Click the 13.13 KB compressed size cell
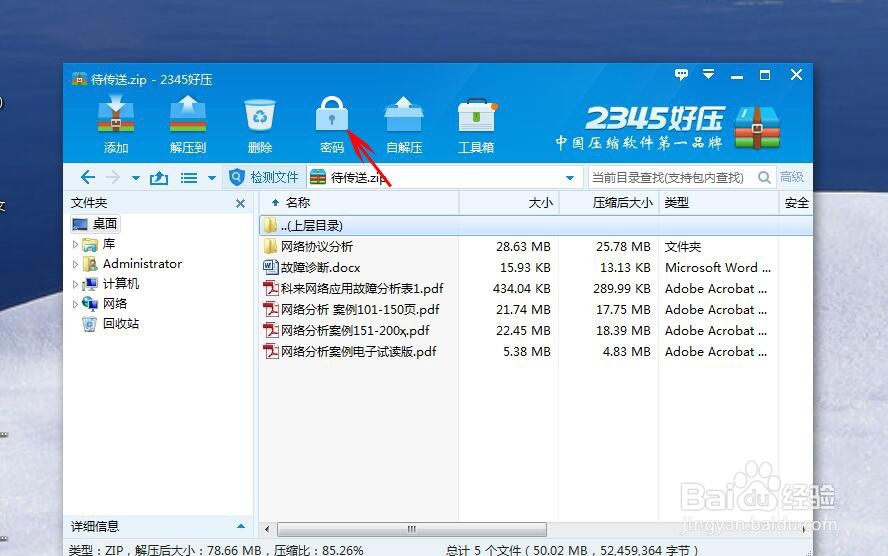Screen dimensions: 888x556 click(x=625, y=267)
